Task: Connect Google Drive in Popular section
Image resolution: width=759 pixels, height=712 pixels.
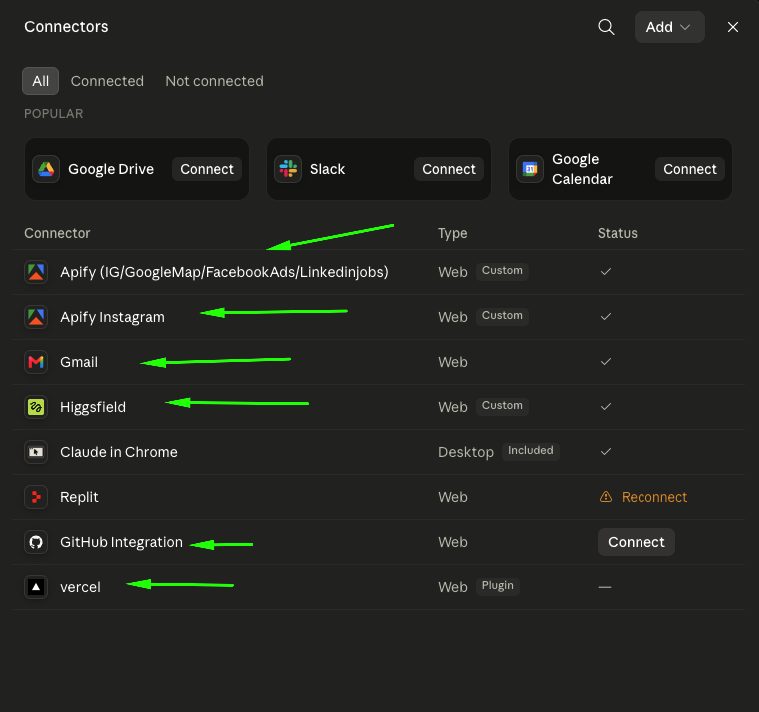Action: click(207, 169)
